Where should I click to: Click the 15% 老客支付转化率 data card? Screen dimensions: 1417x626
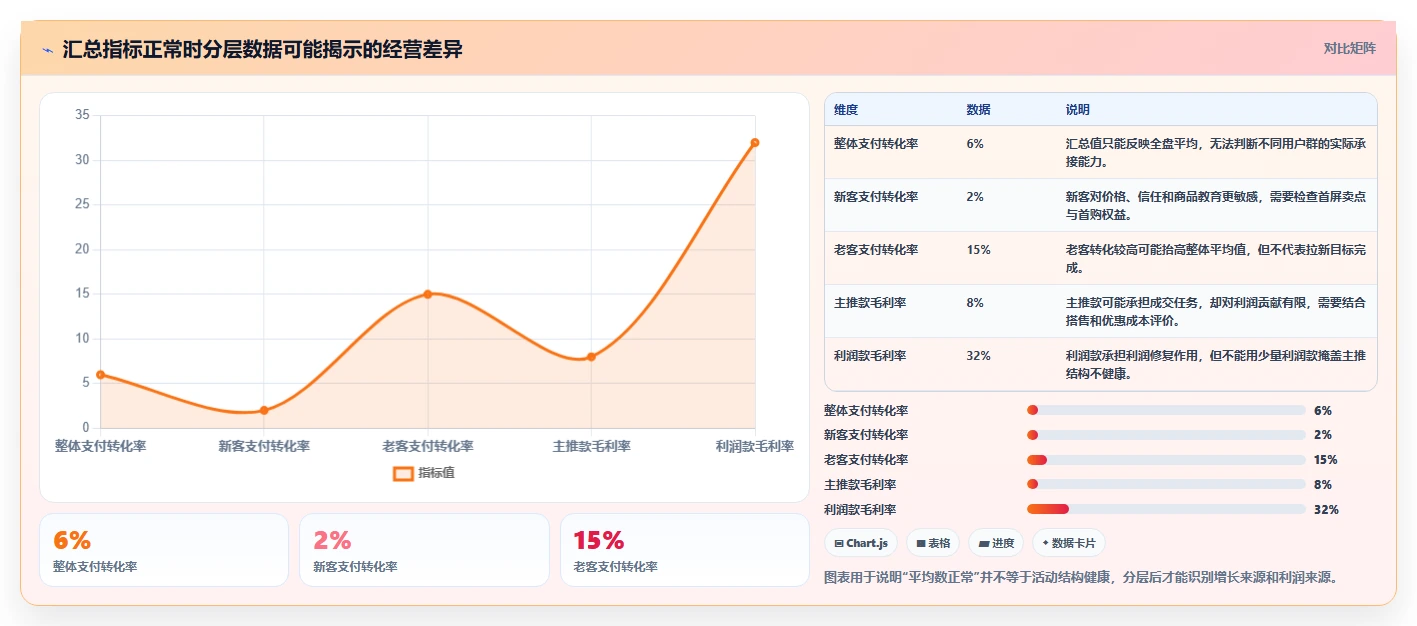click(684, 550)
